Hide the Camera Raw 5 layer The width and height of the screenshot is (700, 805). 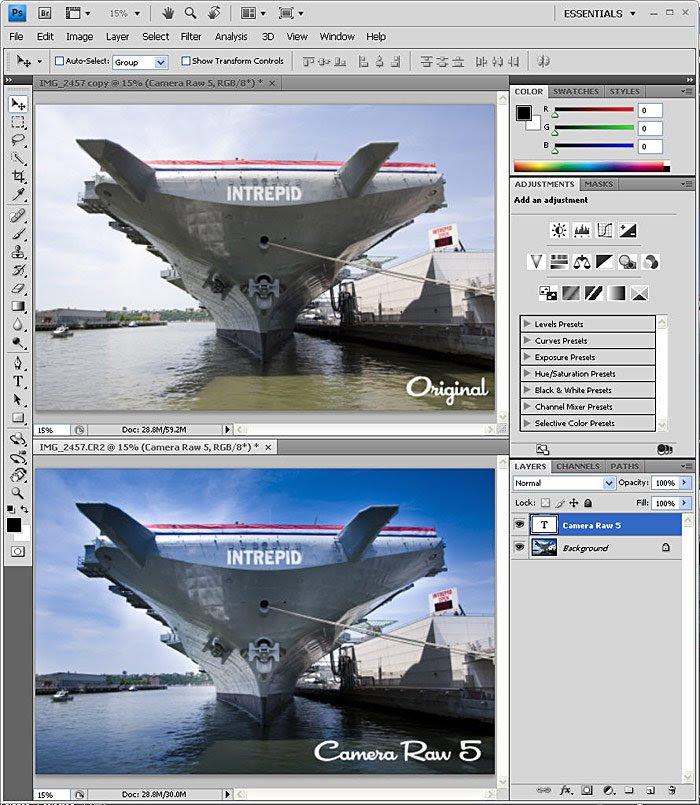click(519, 525)
